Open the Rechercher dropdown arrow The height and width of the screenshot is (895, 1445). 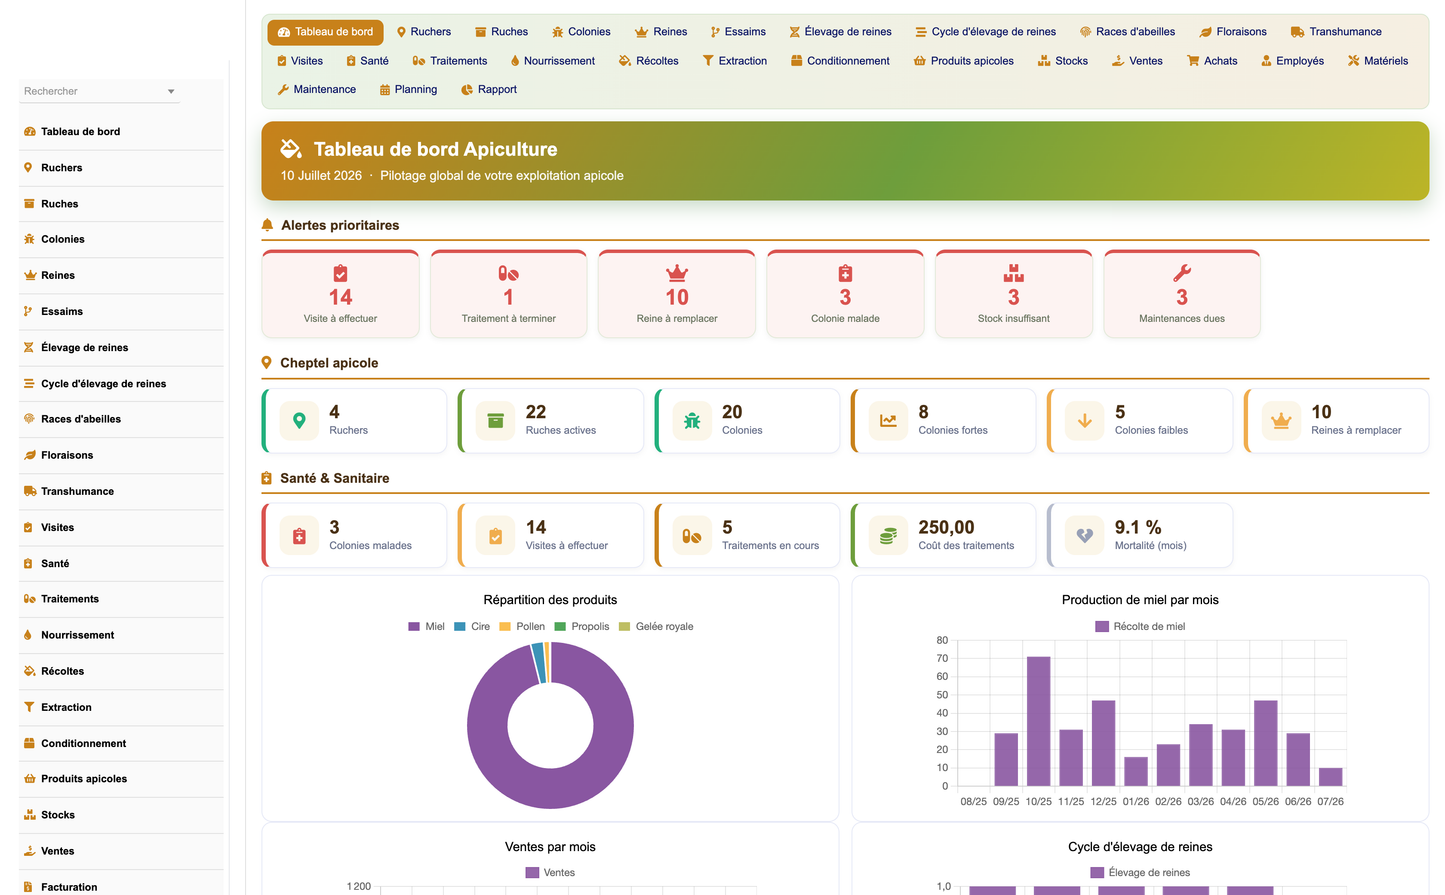(171, 91)
